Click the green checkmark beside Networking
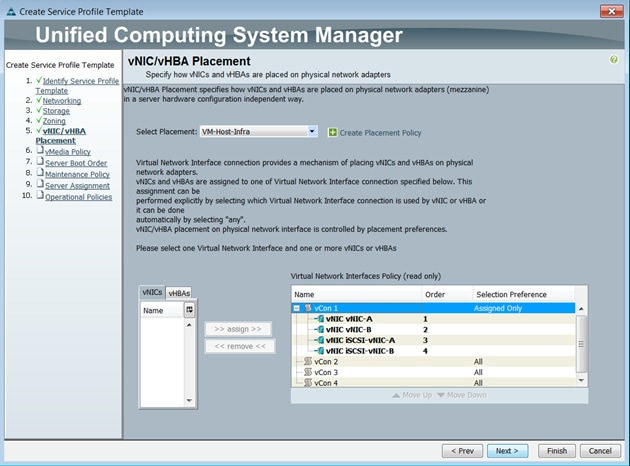This screenshot has height=466, width=630. point(39,100)
